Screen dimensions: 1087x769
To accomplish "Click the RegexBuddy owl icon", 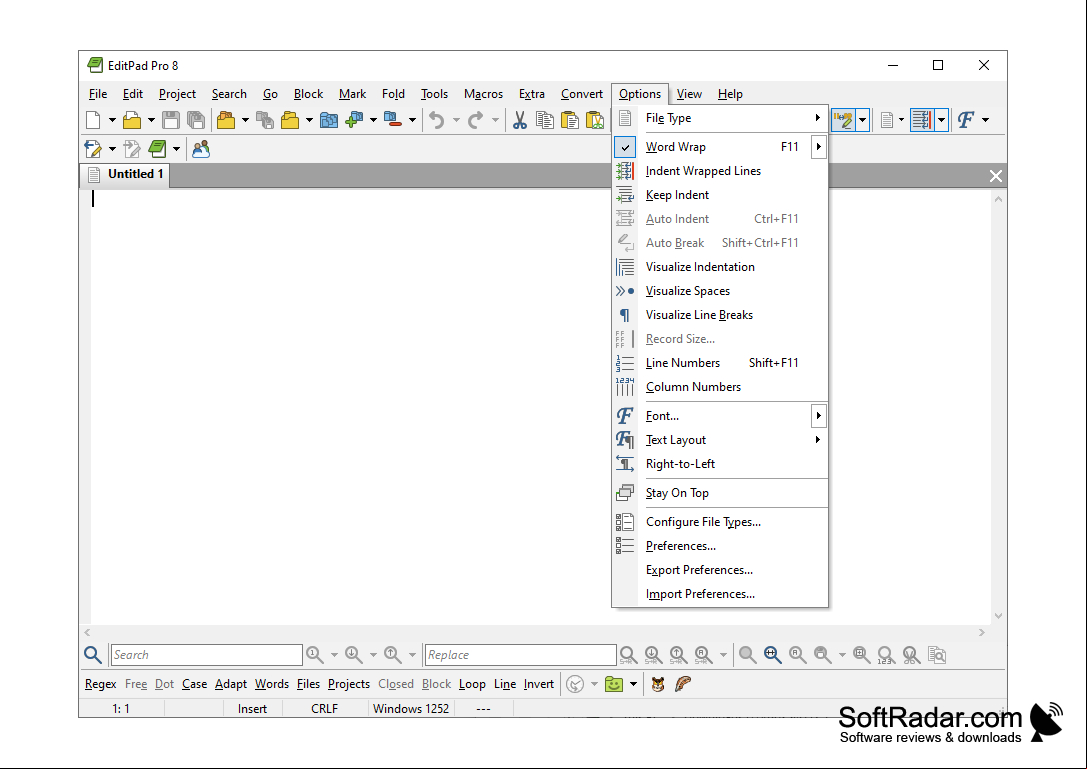I will coord(658,684).
